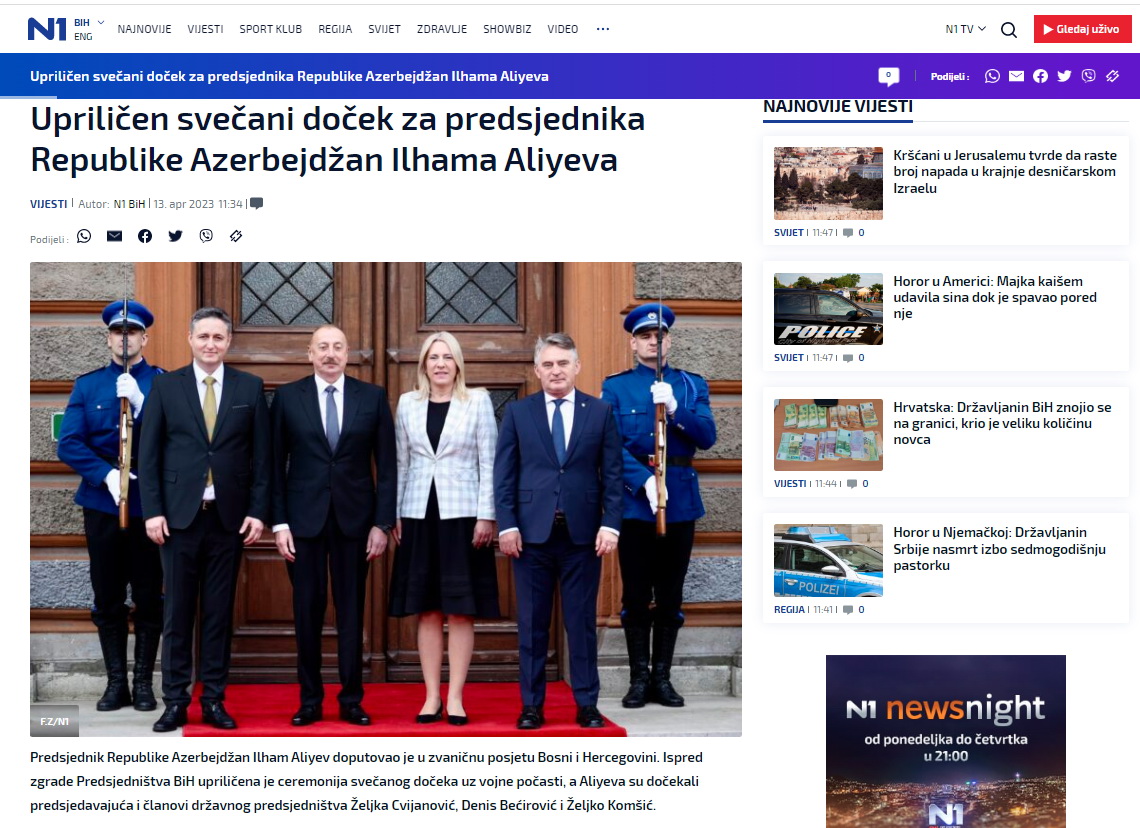Copy article link icon below the byline

pyautogui.click(x=236, y=236)
